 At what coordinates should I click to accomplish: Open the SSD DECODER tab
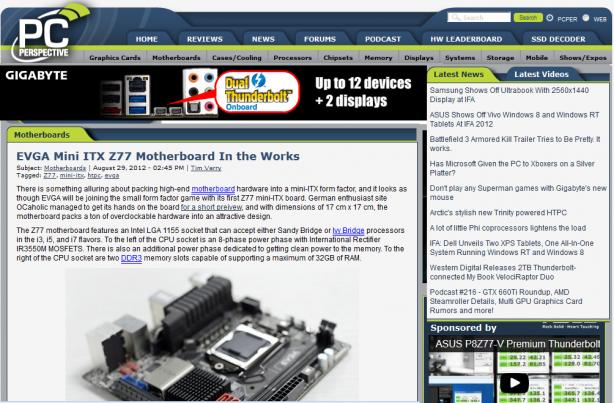(558, 39)
